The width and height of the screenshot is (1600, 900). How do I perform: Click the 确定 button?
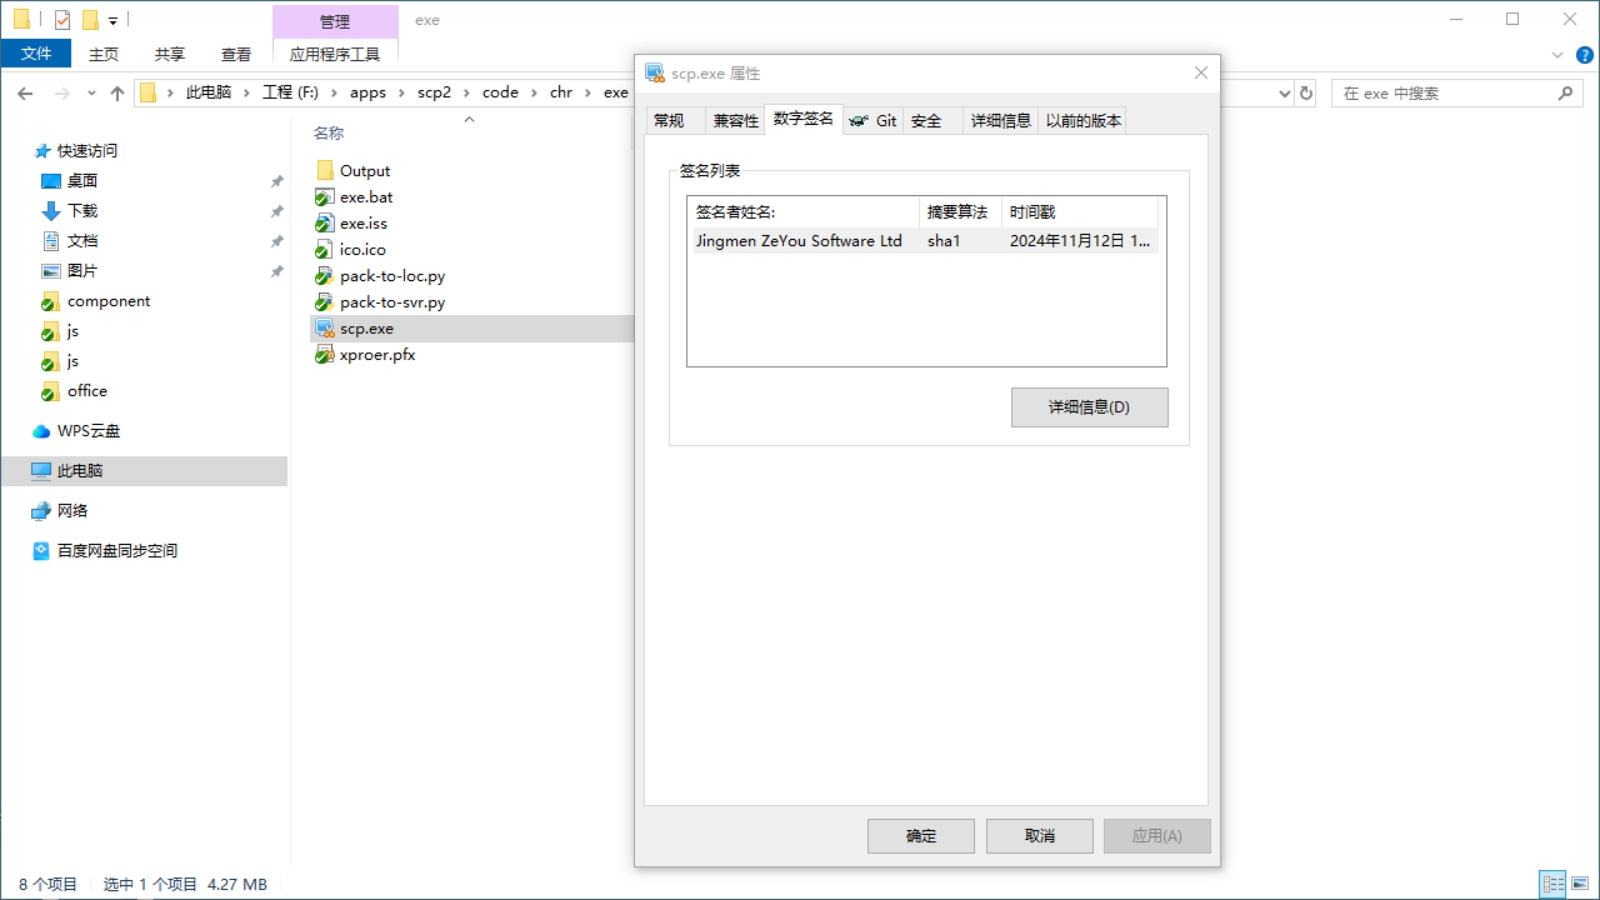click(x=920, y=836)
